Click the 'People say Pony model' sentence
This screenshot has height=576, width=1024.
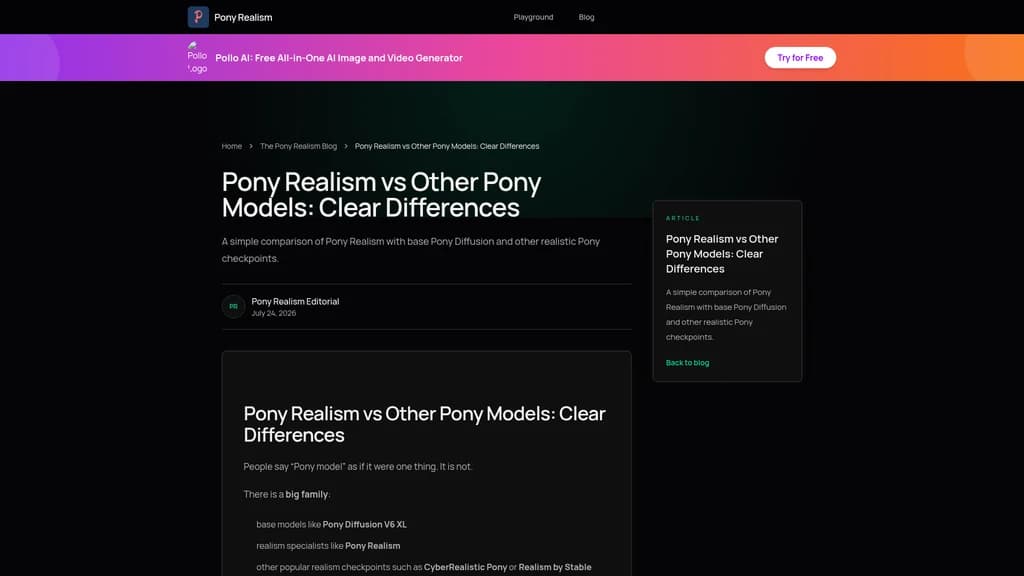coord(358,466)
